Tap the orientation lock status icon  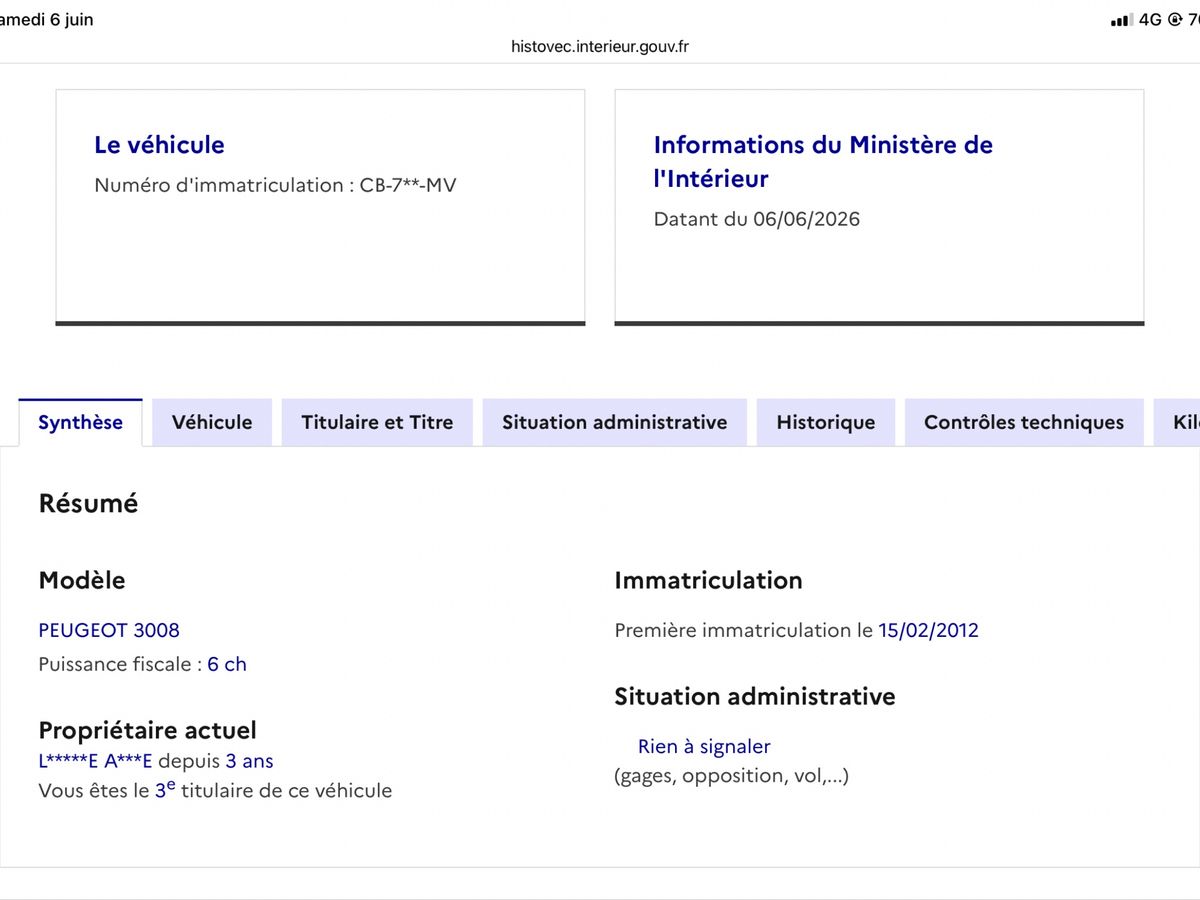click(1175, 20)
